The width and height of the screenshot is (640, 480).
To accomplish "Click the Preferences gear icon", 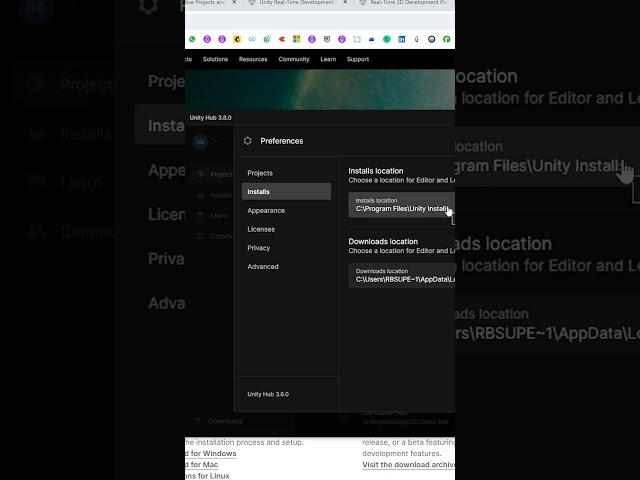I will click(247, 141).
